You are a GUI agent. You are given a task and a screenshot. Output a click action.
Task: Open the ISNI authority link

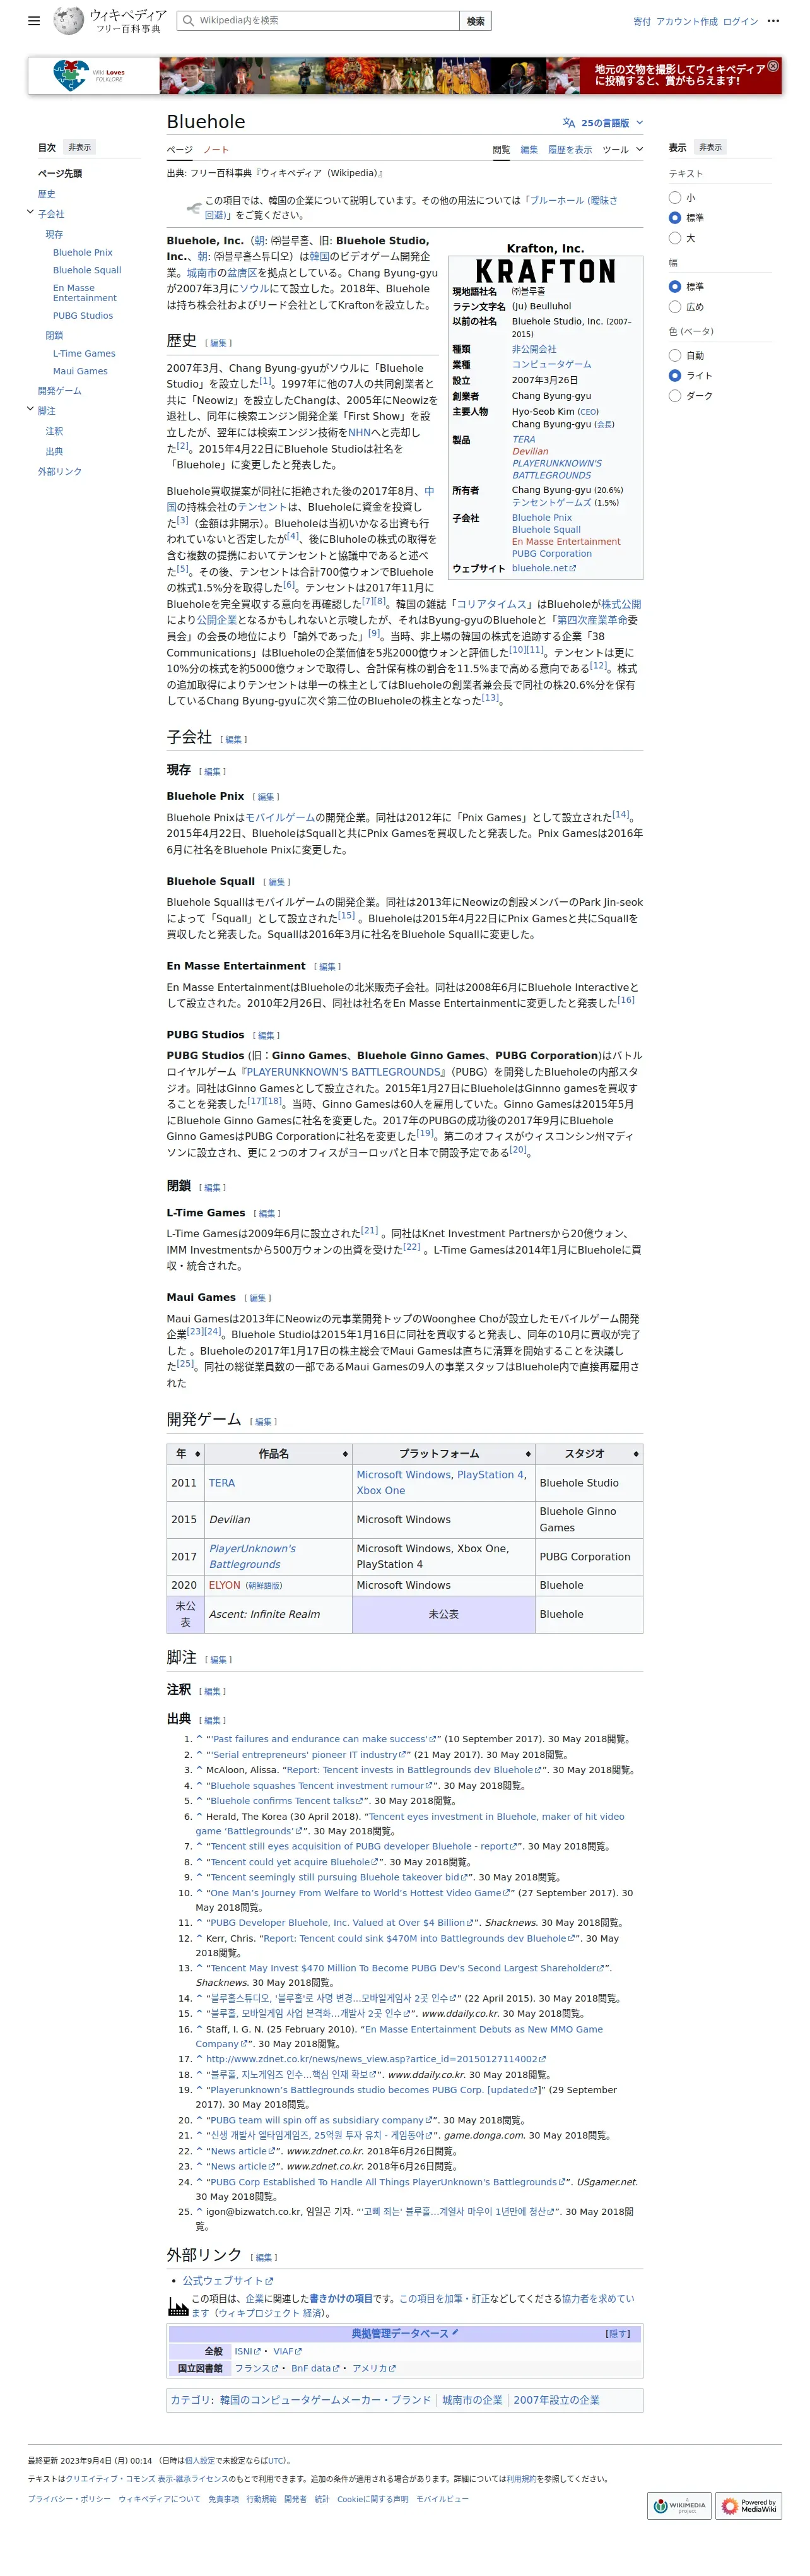pyautogui.click(x=247, y=2351)
